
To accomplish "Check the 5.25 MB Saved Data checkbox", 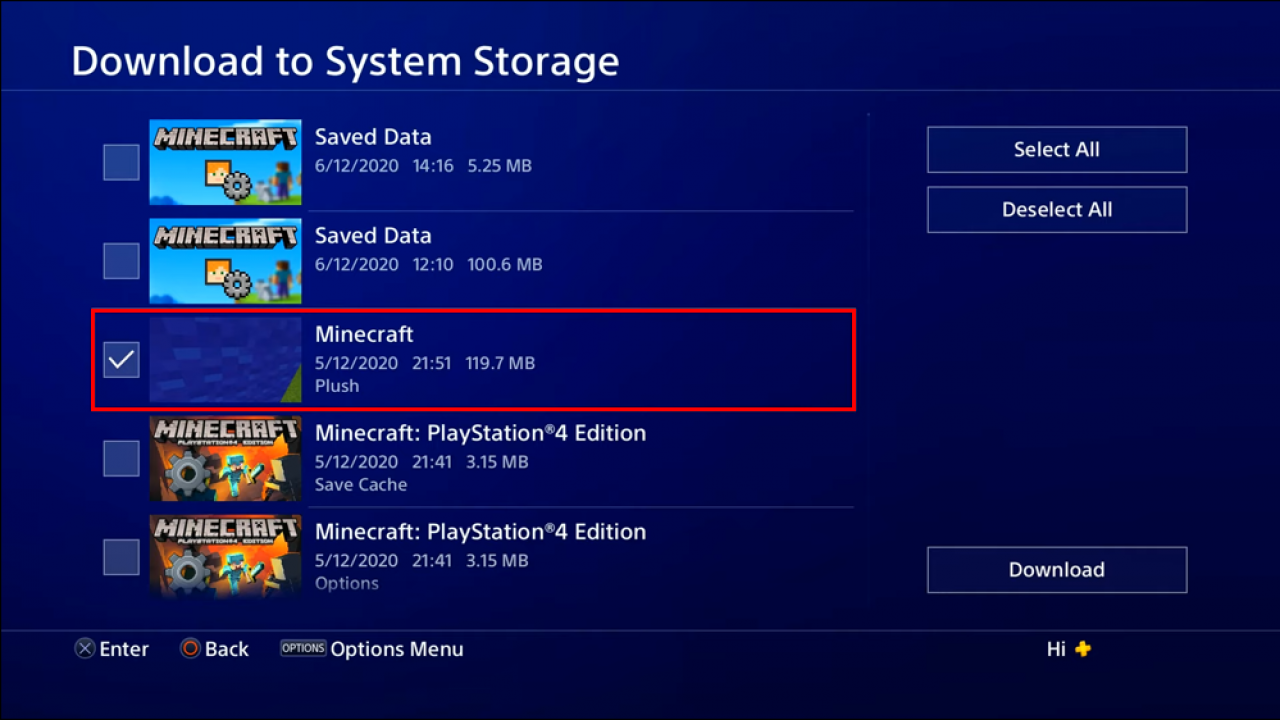I will click(x=121, y=162).
